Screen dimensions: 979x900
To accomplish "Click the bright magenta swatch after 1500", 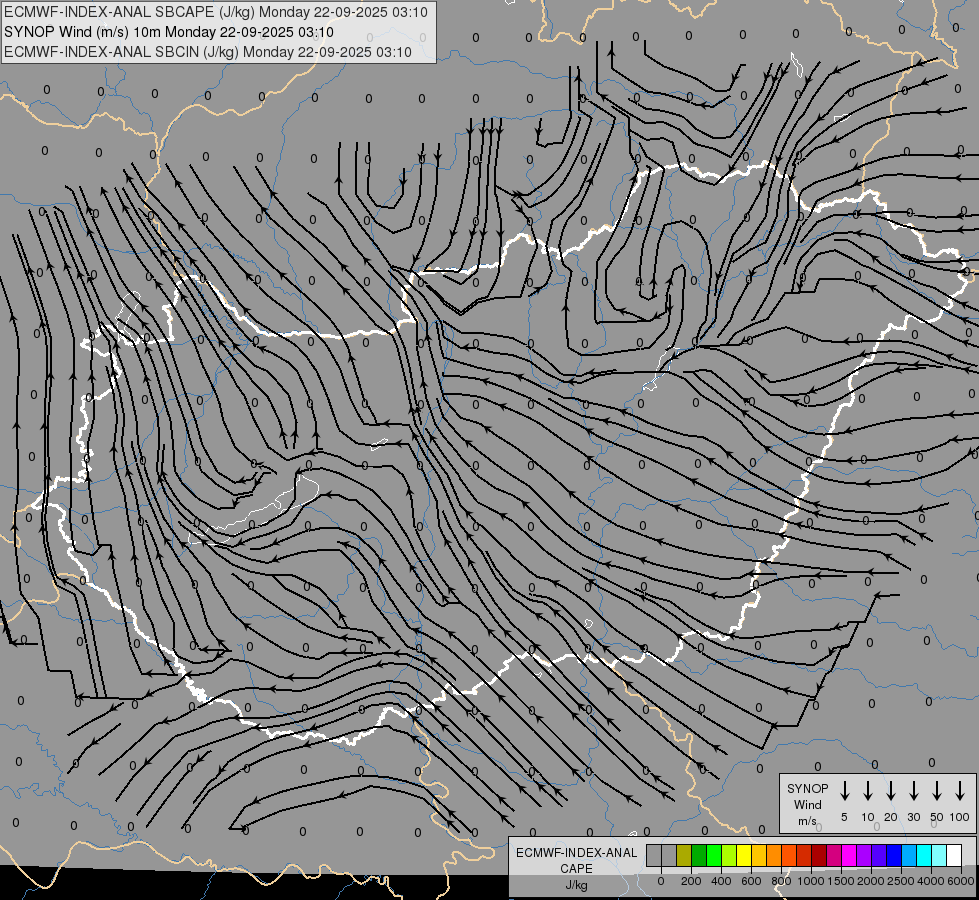I will click(849, 855).
